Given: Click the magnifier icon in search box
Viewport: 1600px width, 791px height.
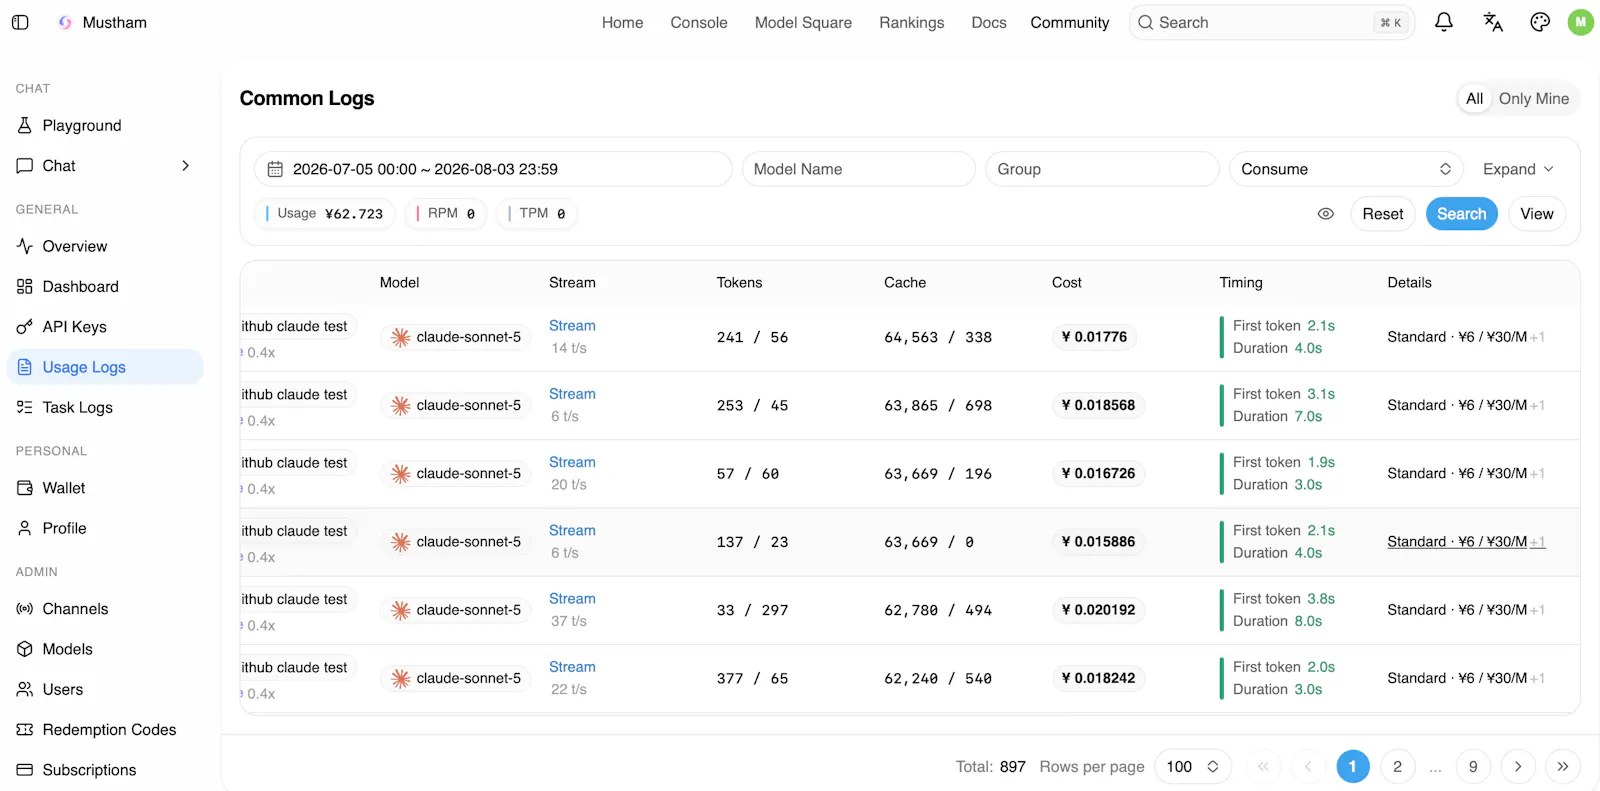Looking at the screenshot, I should click(1146, 22).
